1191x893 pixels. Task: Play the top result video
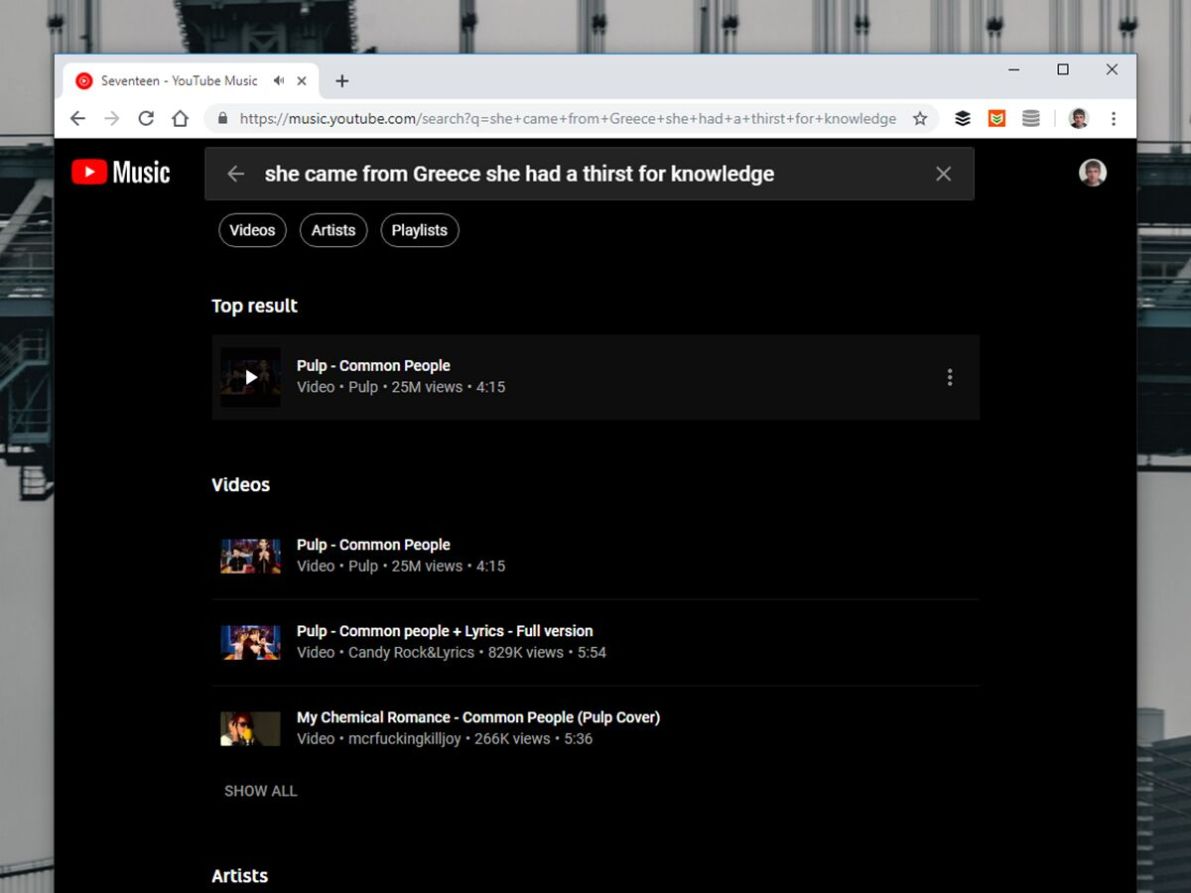pos(249,377)
